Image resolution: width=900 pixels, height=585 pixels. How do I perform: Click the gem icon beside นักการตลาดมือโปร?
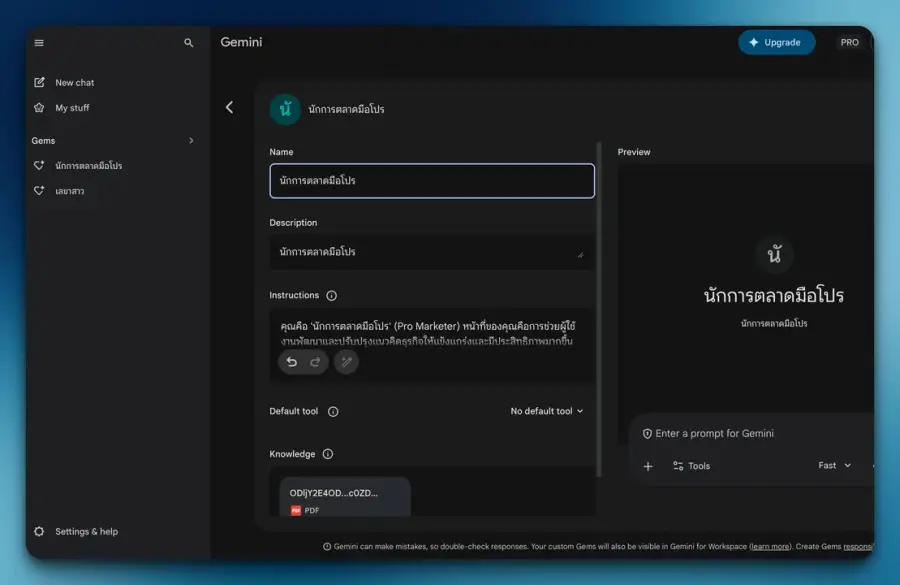(x=39, y=166)
